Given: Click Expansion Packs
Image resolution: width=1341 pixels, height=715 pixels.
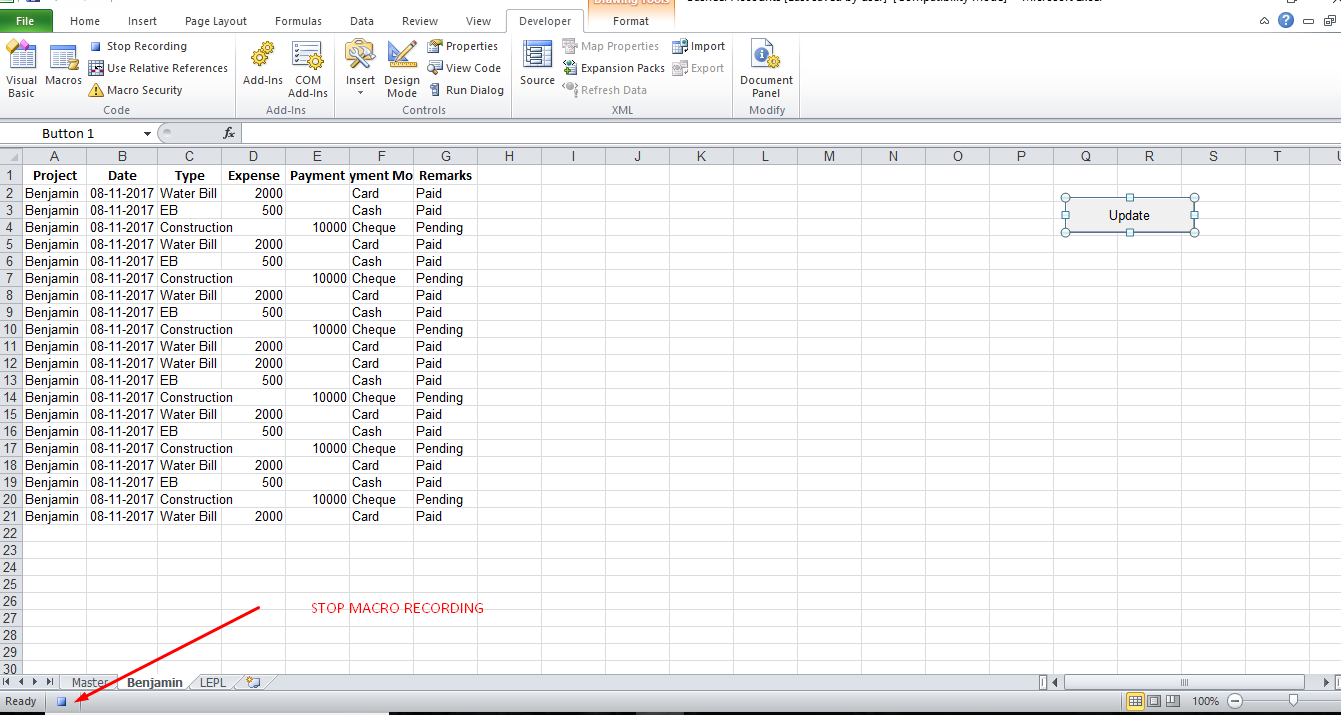Looking at the screenshot, I should pos(613,68).
